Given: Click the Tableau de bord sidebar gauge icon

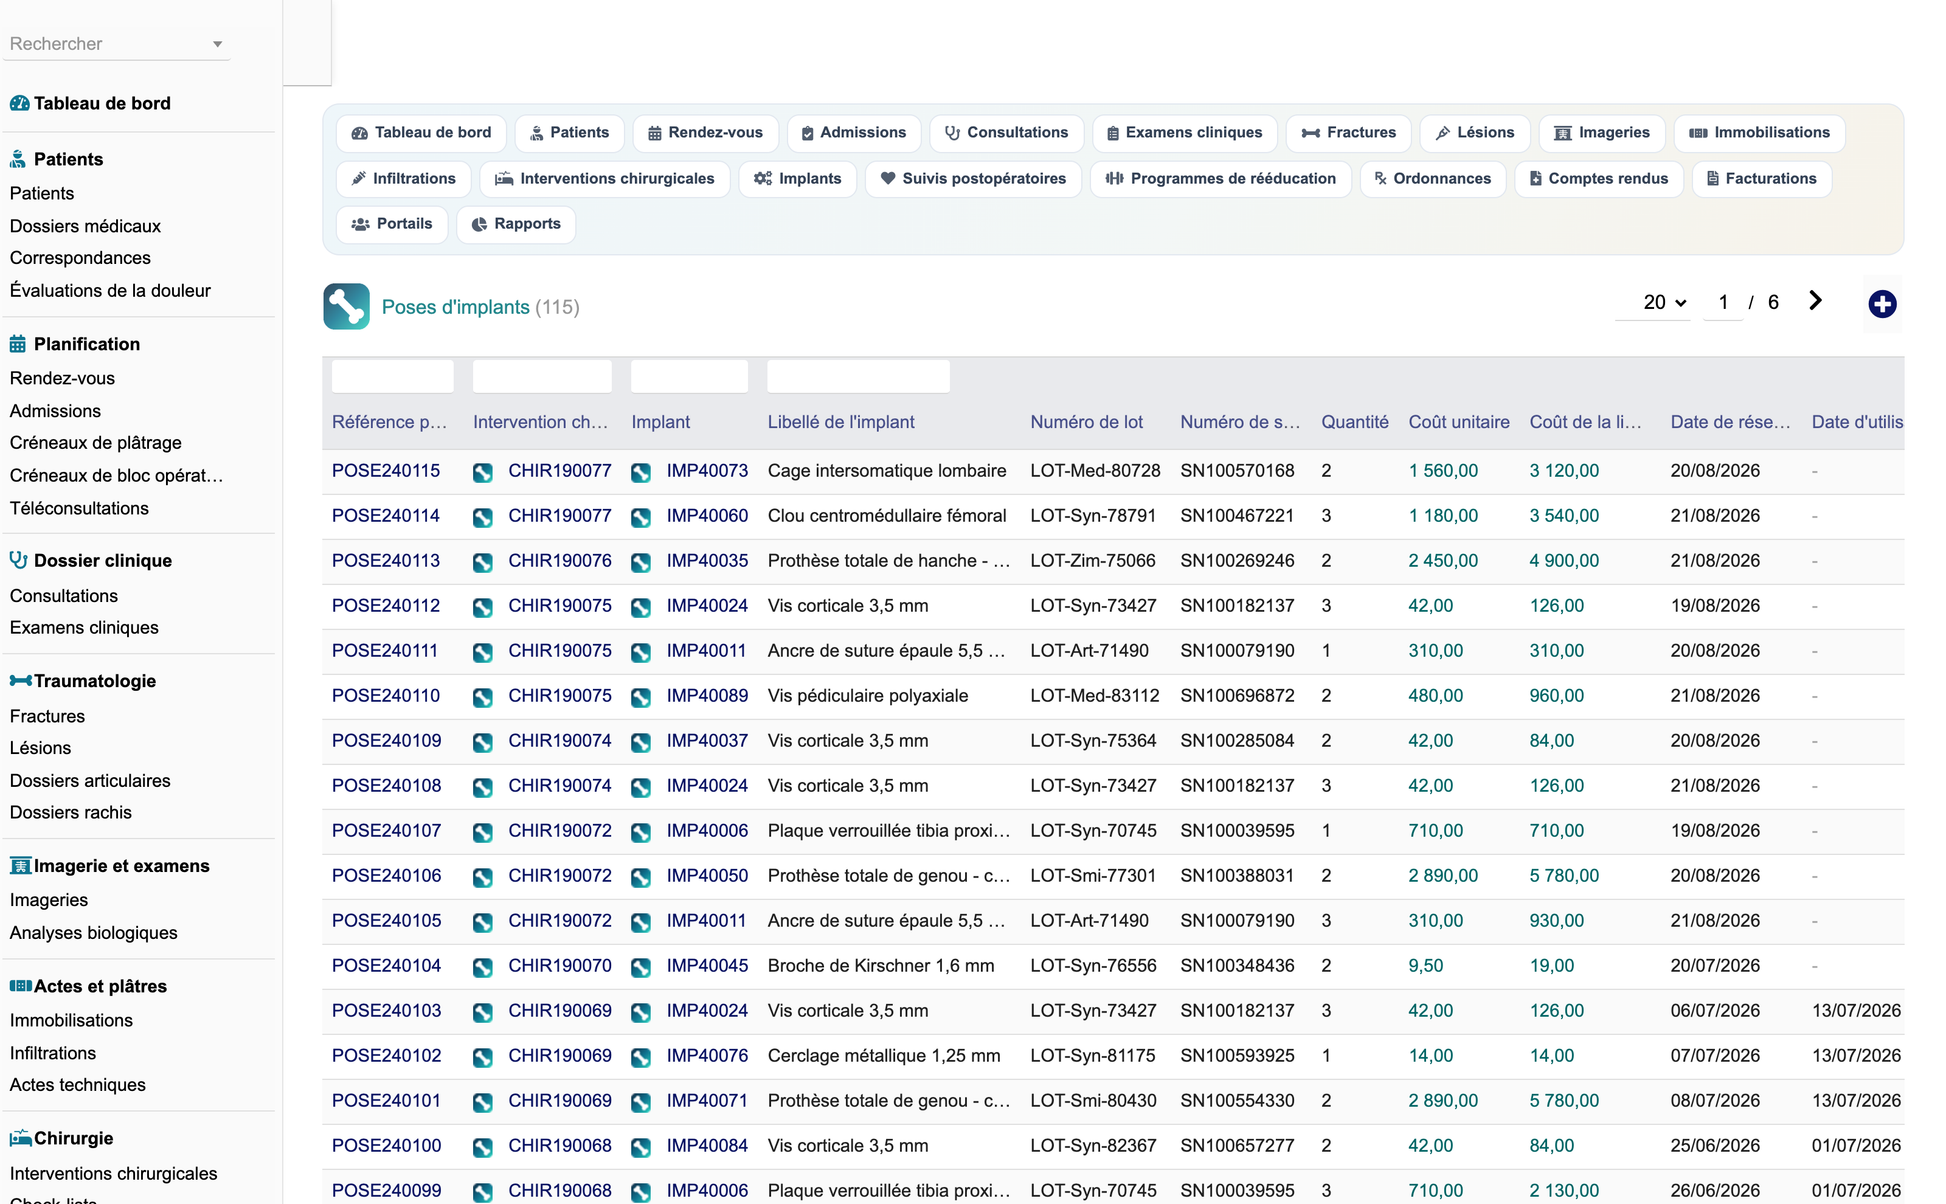Looking at the screenshot, I should (19, 103).
